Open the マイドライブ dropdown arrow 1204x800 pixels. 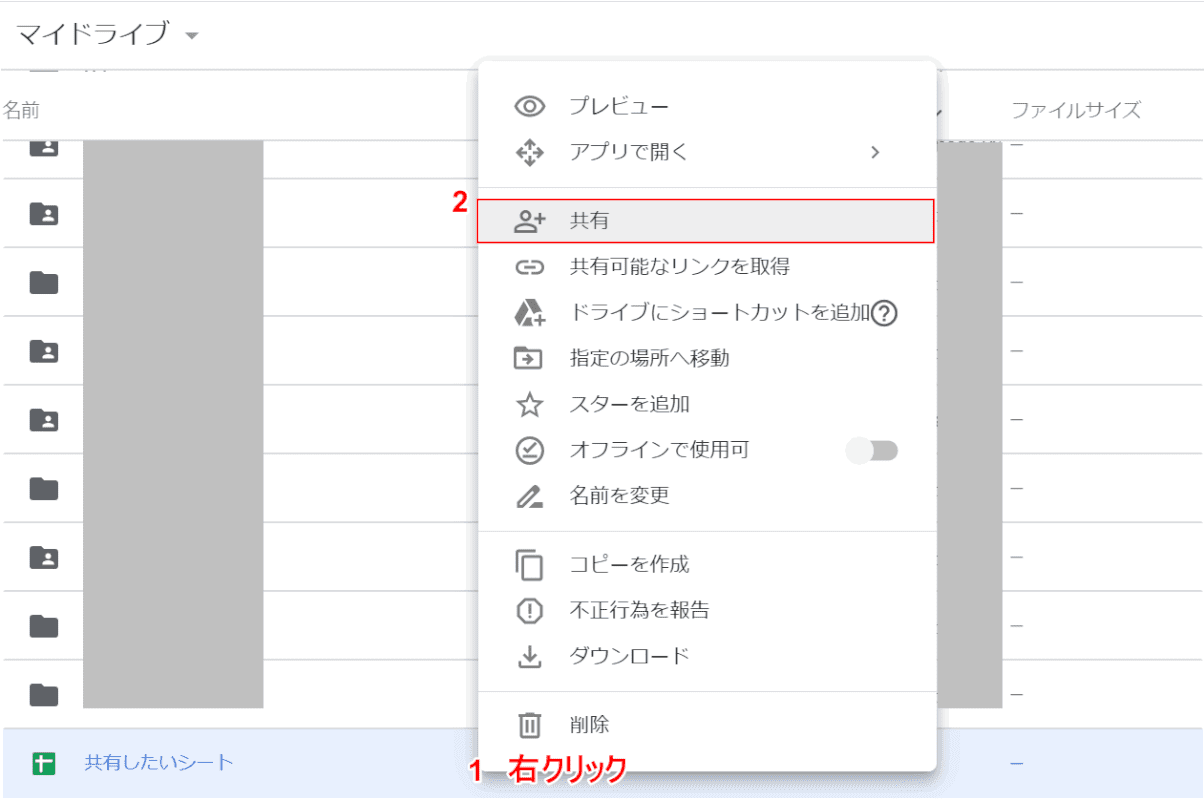(191, 36)
